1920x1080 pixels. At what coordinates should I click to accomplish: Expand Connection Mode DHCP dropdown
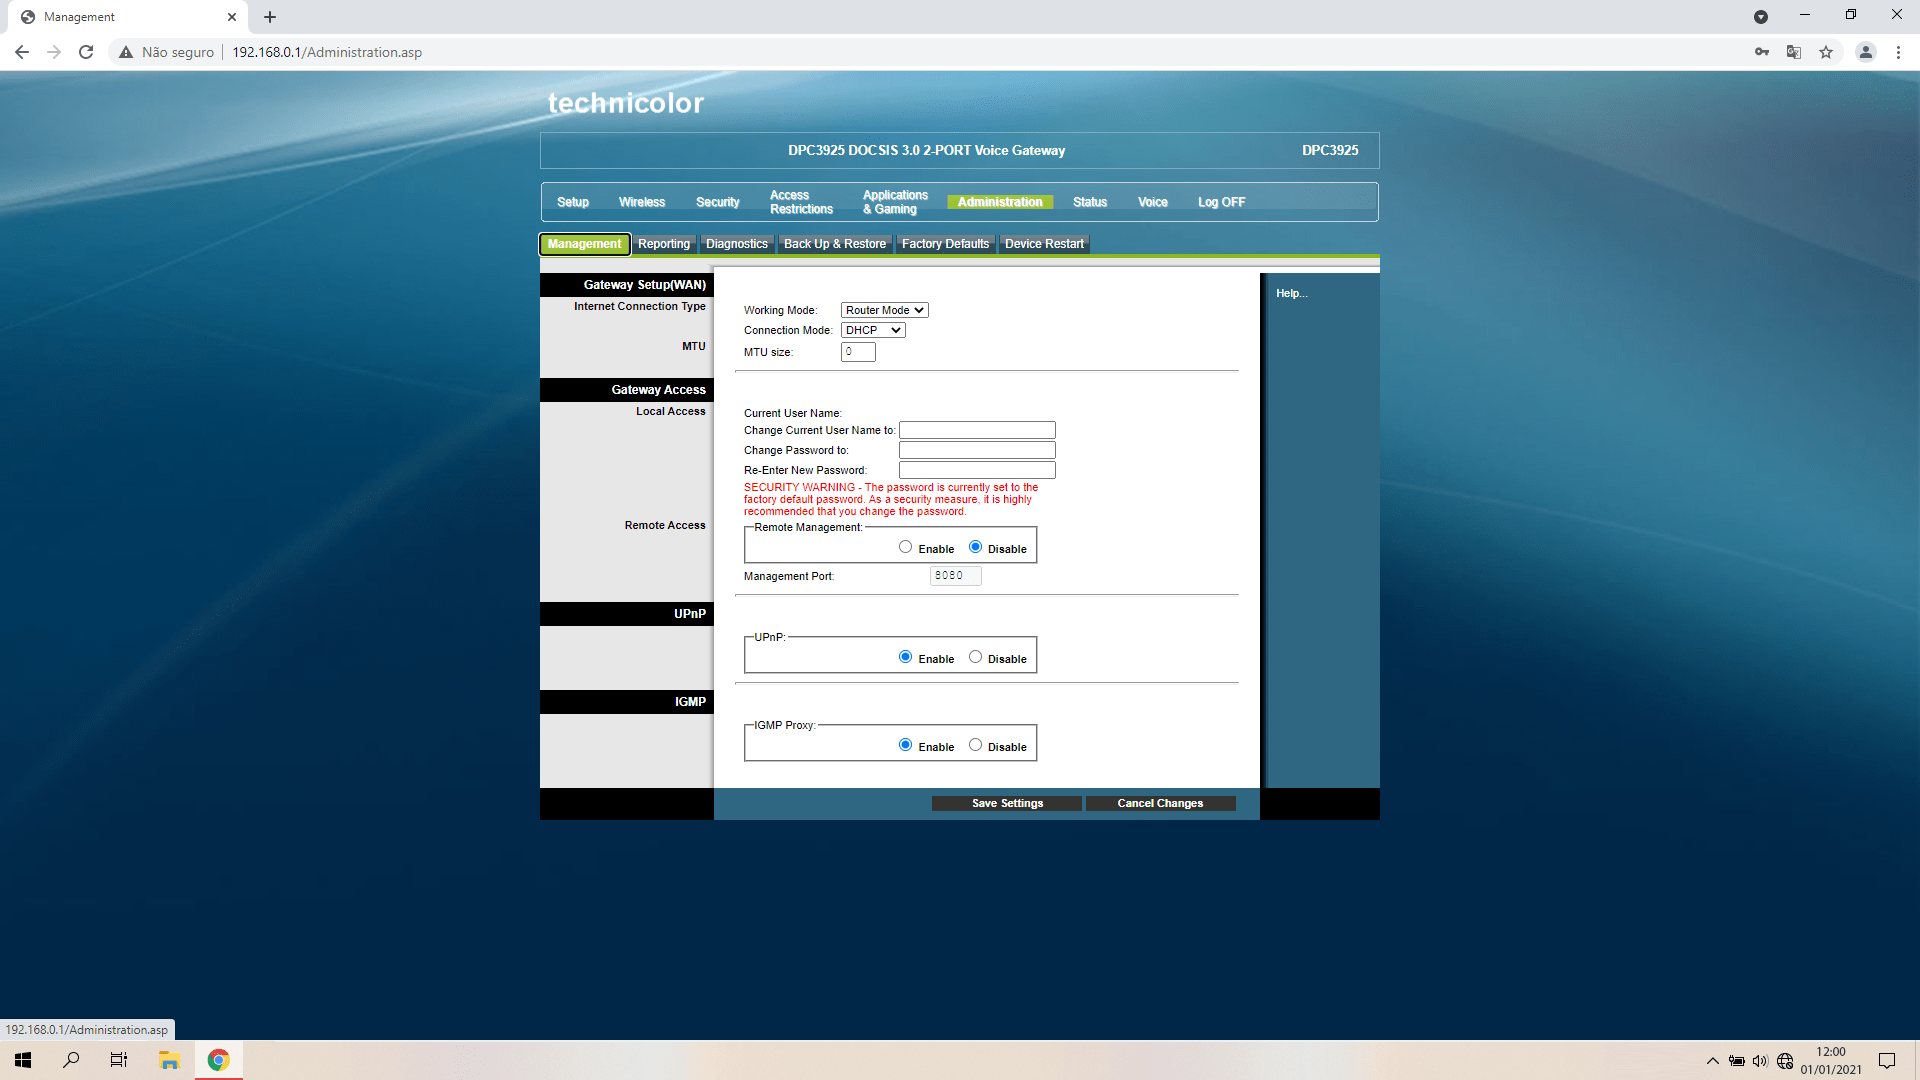[x=872, y=330]
